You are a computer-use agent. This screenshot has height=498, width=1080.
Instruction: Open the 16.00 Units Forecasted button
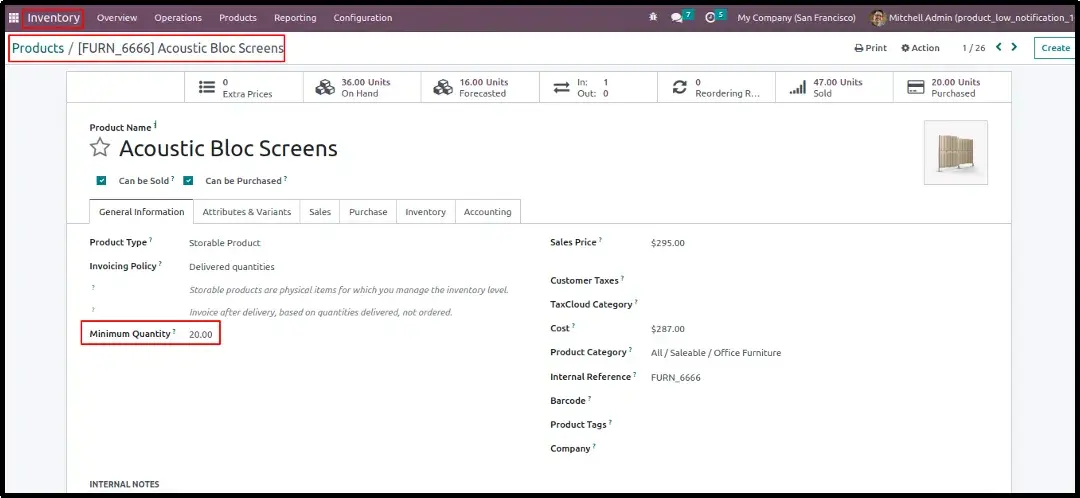[480, 87]
